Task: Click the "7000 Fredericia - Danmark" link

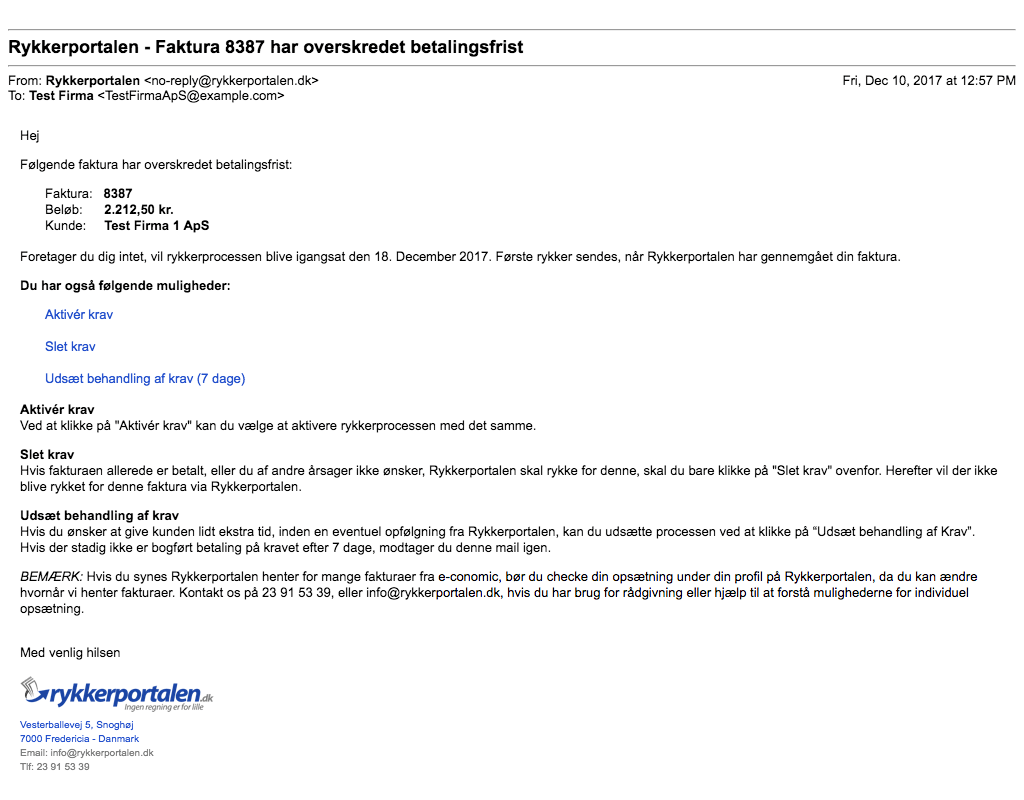Action: [x=79, y=739]
